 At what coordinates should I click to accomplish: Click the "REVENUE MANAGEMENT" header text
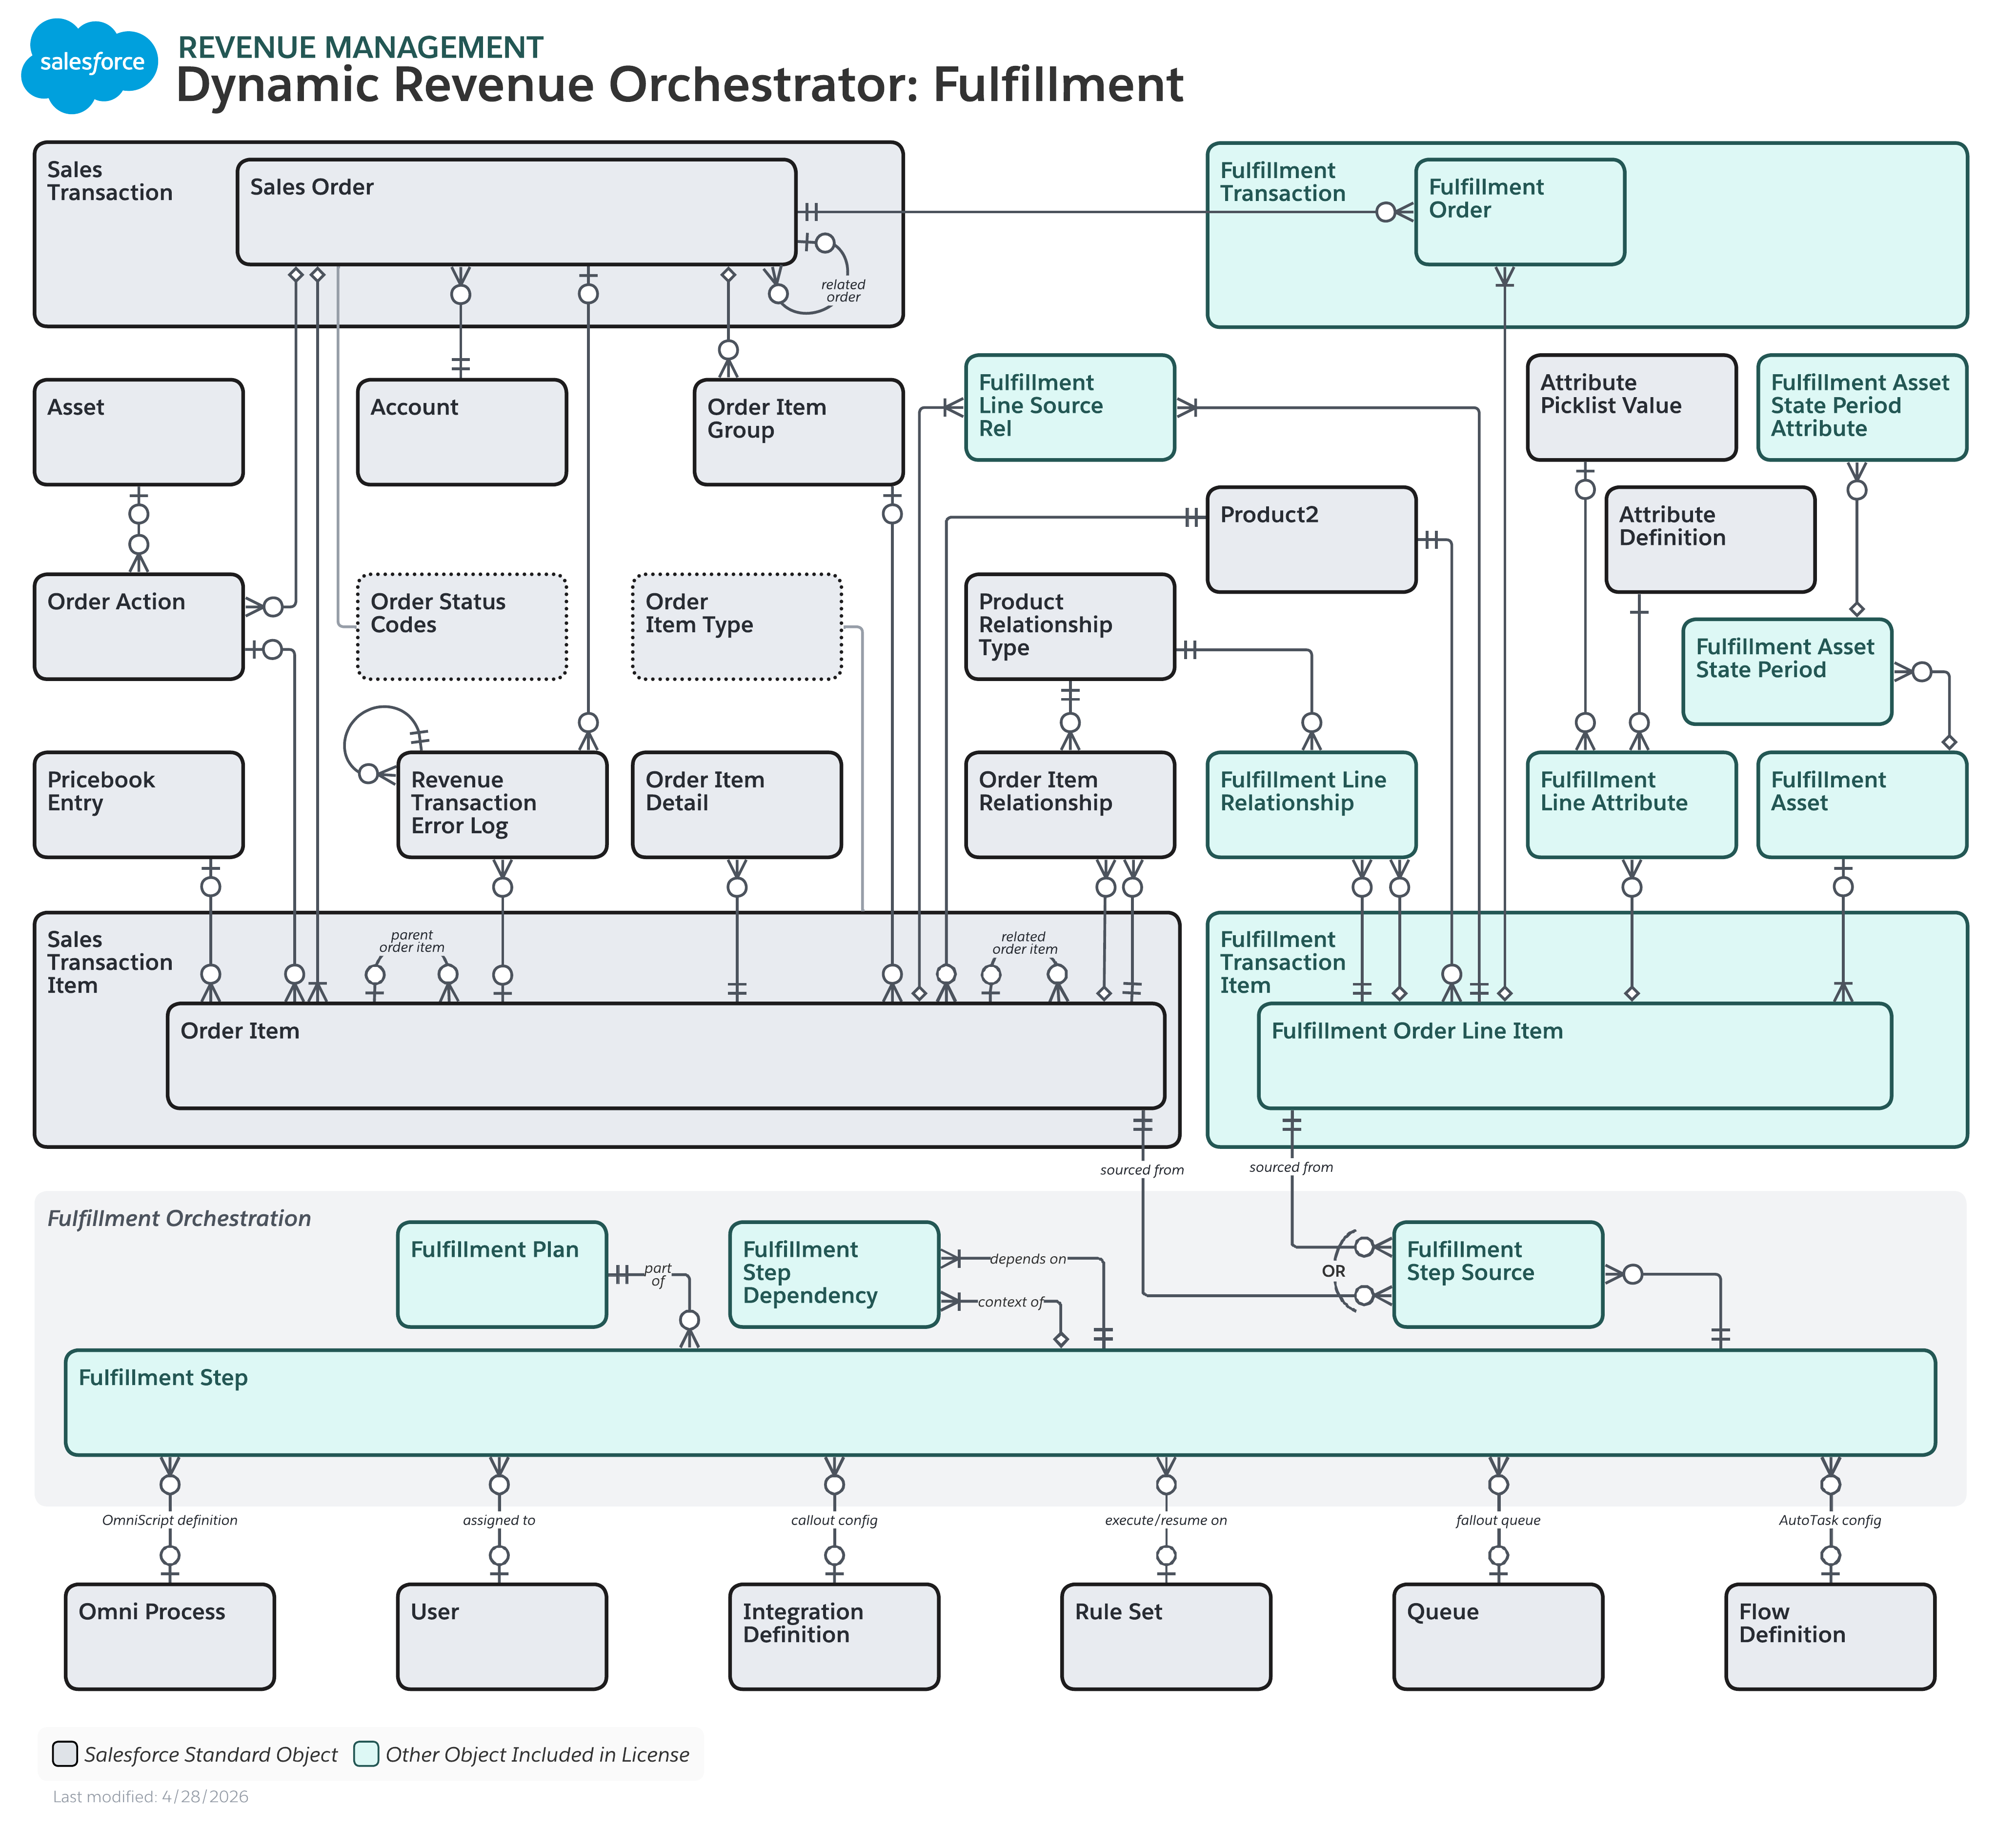coord(360,47)
